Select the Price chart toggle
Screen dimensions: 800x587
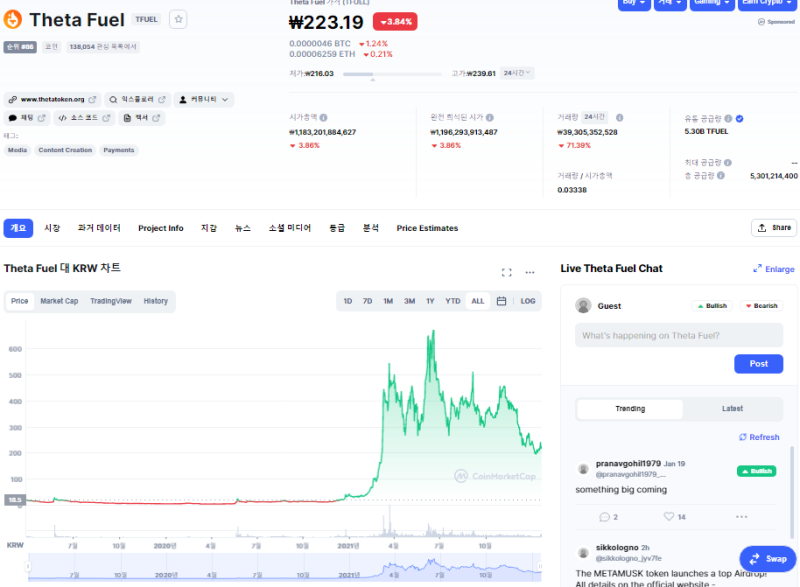pyautogui.click(x=19, y=301)
